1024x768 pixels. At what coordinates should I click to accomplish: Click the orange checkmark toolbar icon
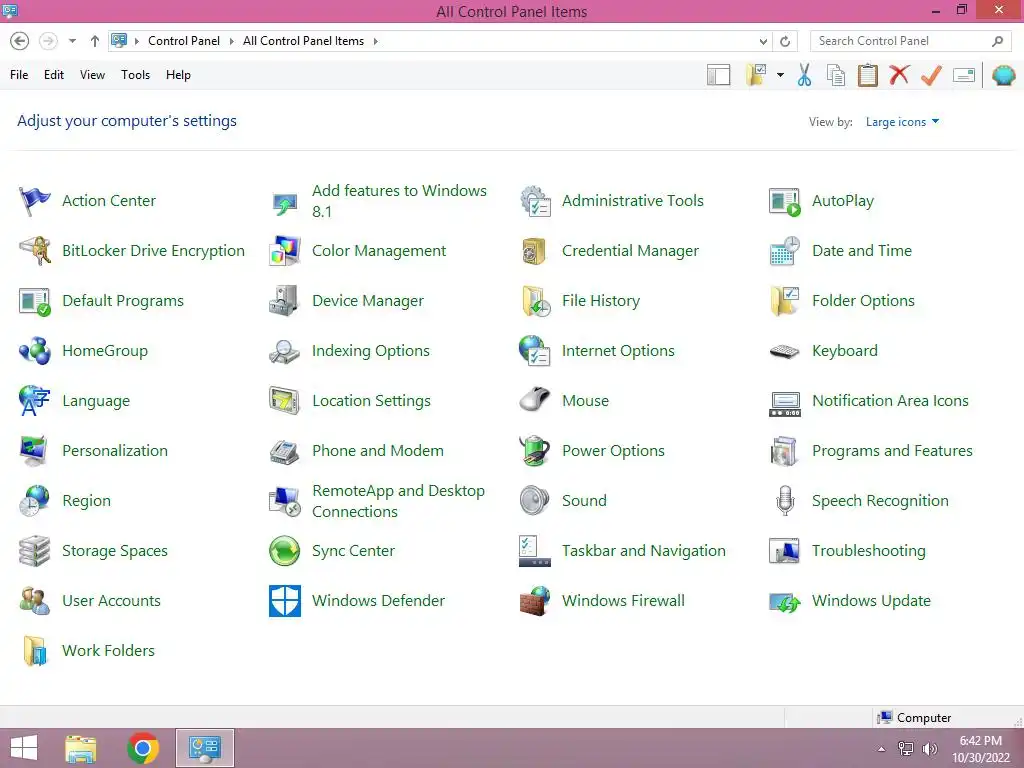click(931, 75)
